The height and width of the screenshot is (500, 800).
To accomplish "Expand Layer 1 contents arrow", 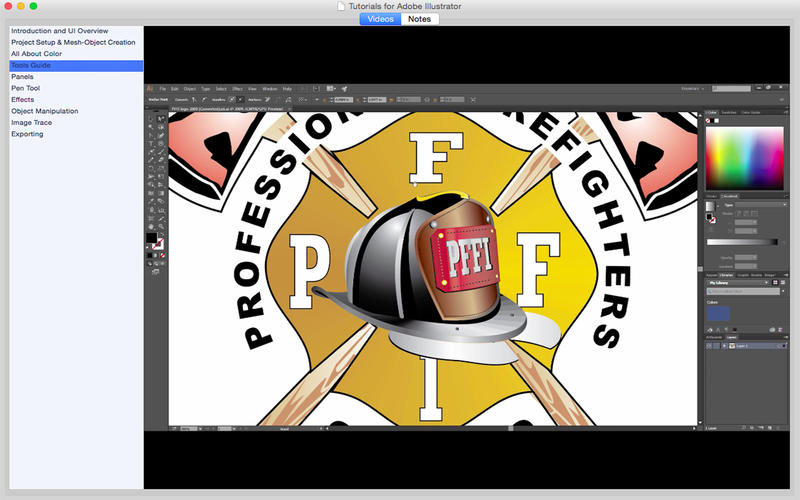I will coord(724,346).
